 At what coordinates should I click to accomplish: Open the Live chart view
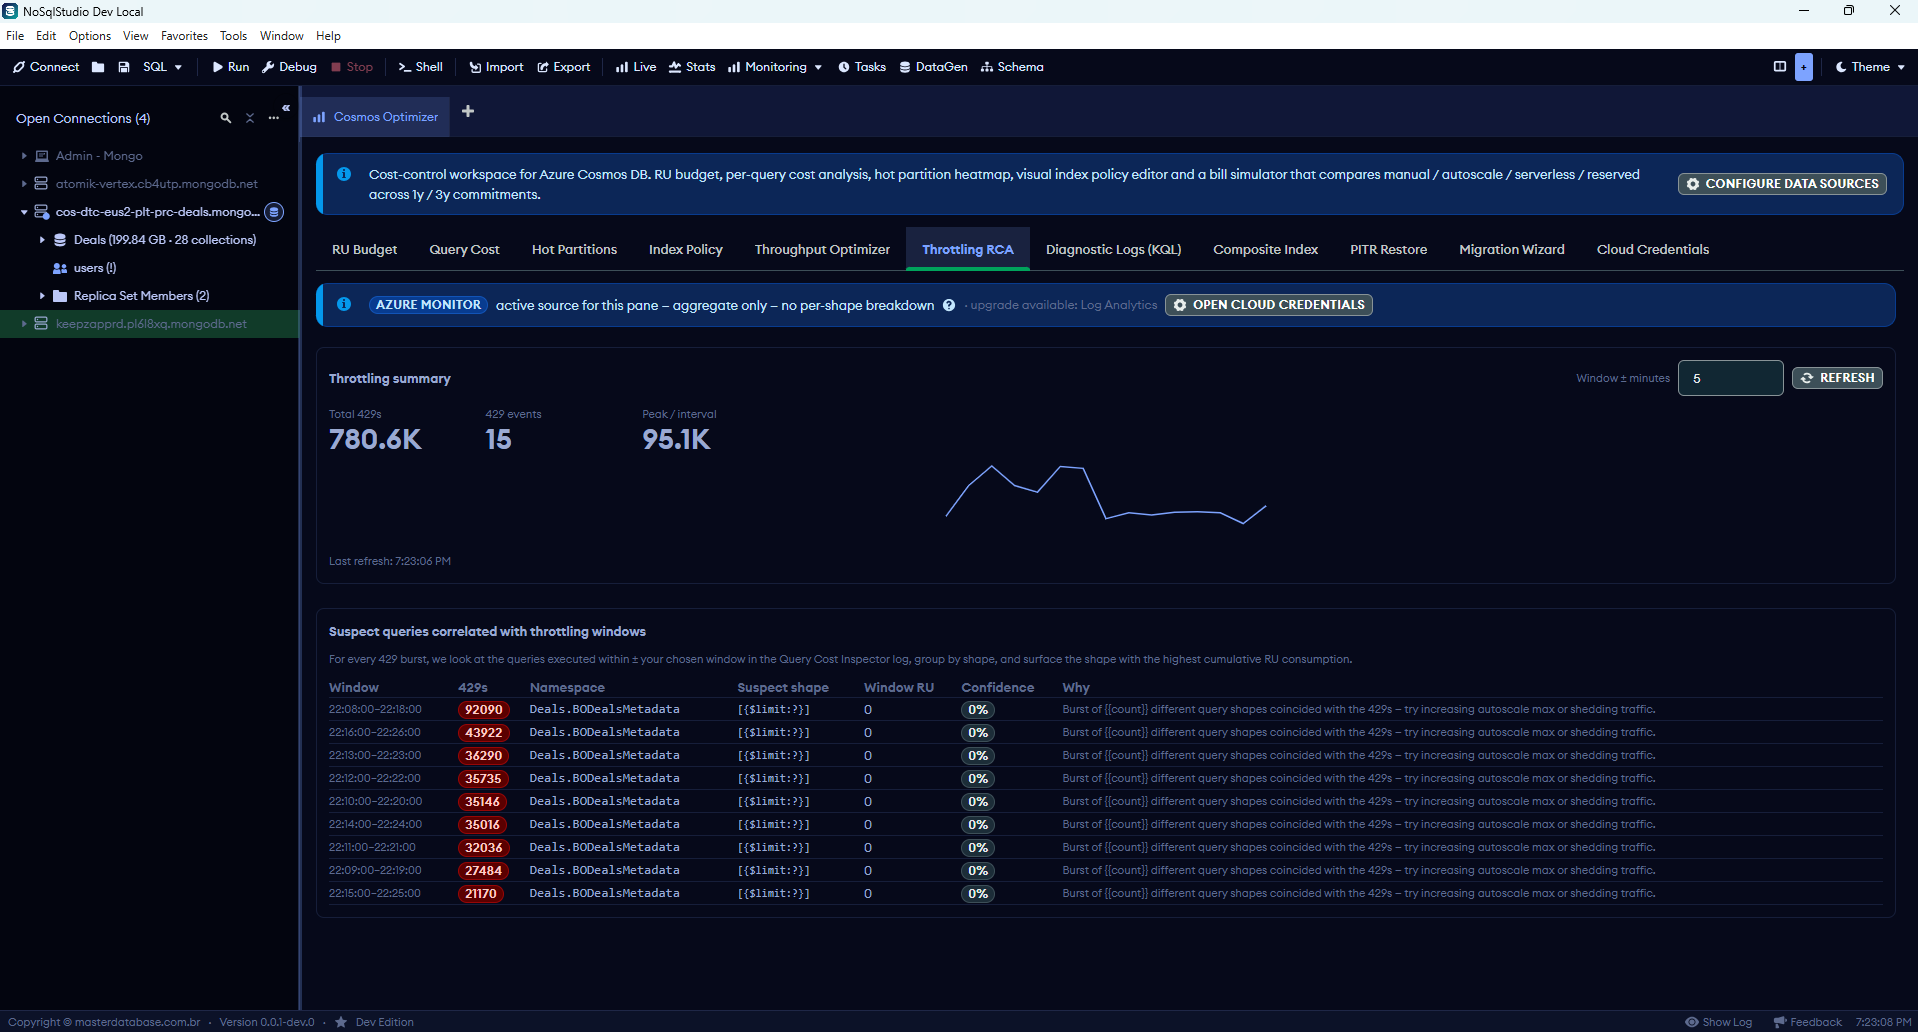[636, 67]
